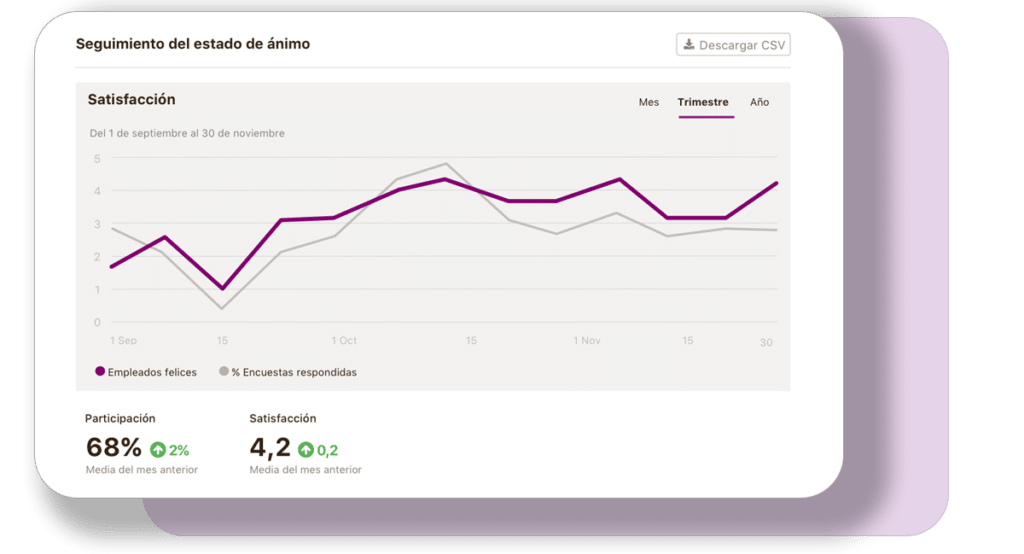Image resolution: width=1024 pixels, height=554 pixels.
Task: Open the Año view tab
Action: click(759, 102)
